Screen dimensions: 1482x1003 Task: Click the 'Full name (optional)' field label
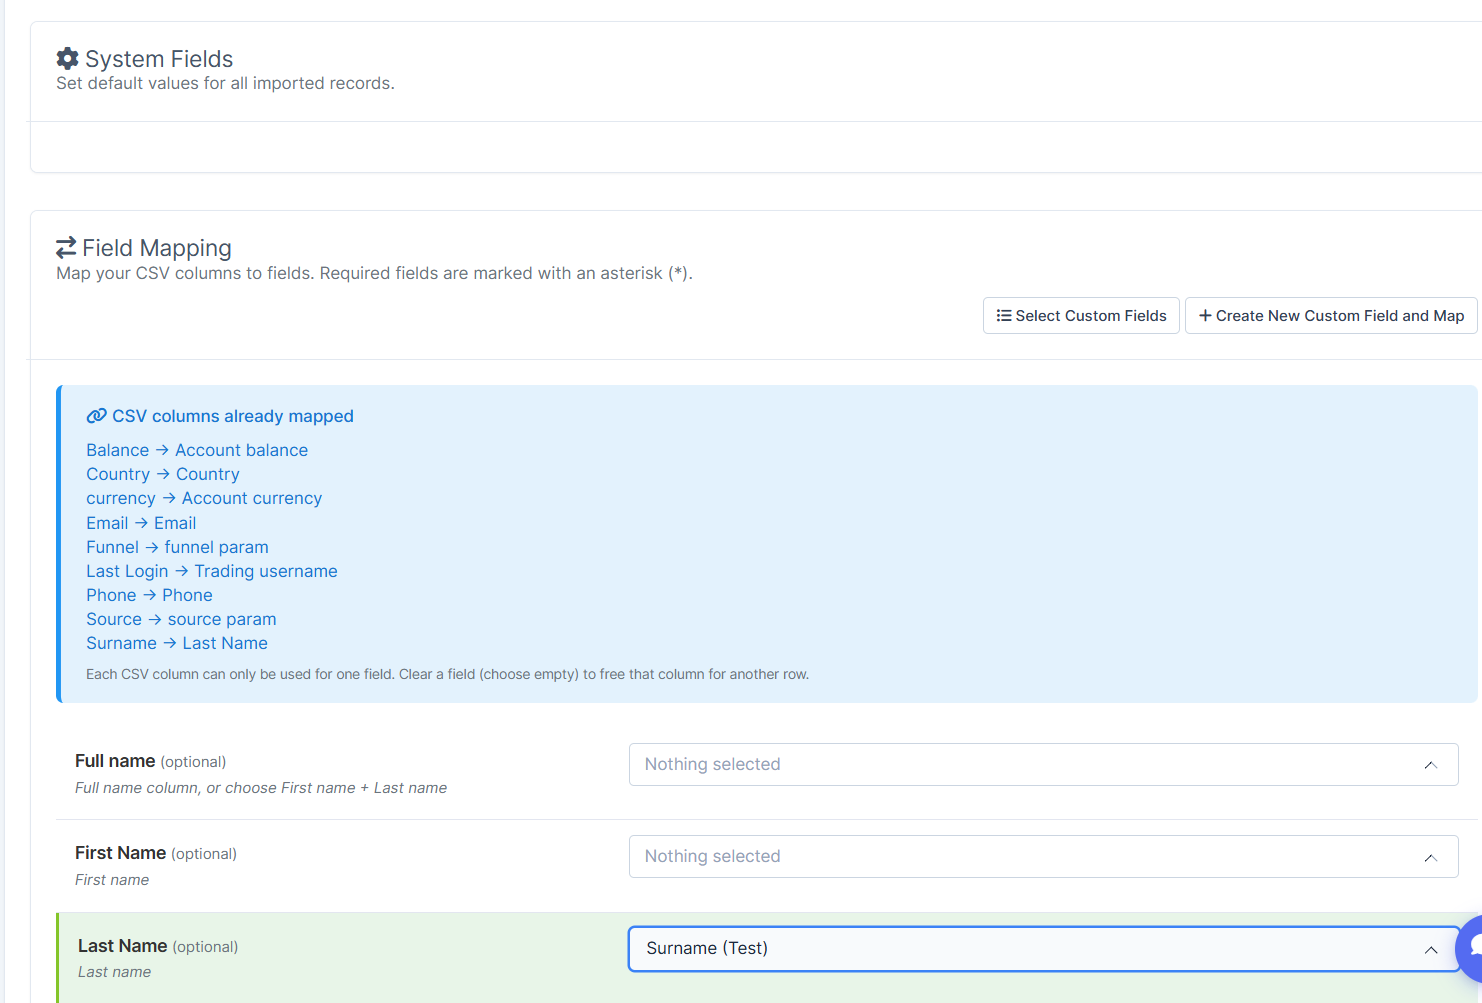click(x=151, y=761)
